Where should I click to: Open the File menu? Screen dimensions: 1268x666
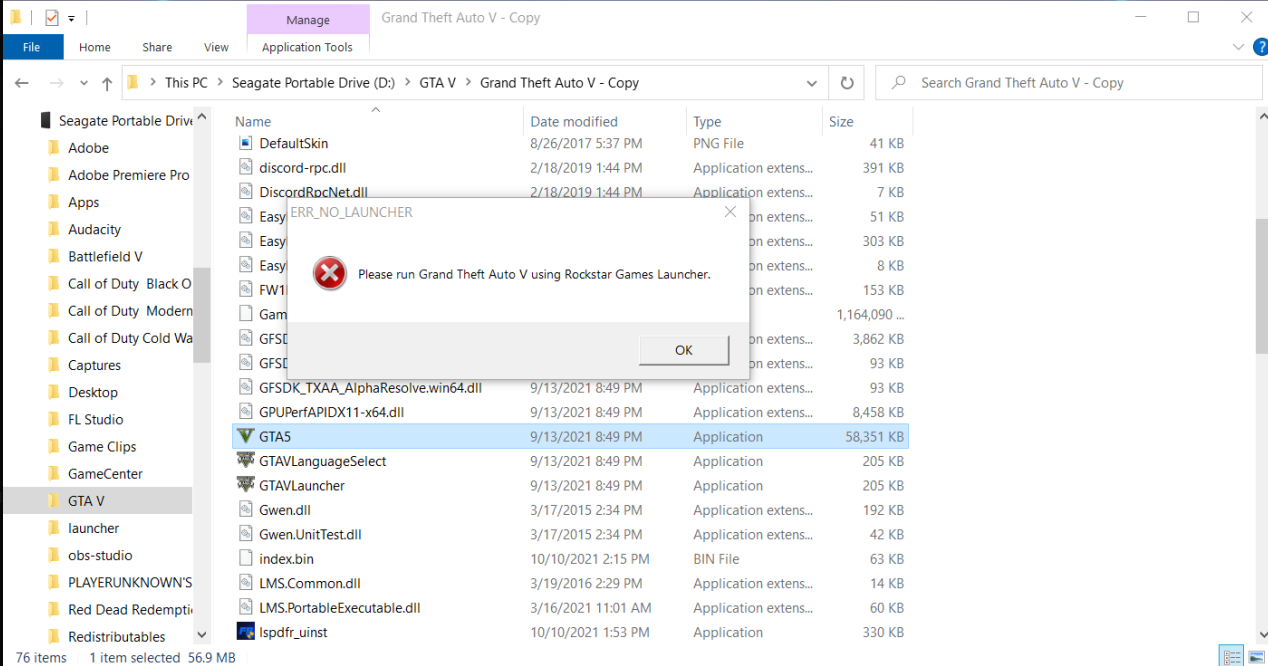click(x=32, y=47)
